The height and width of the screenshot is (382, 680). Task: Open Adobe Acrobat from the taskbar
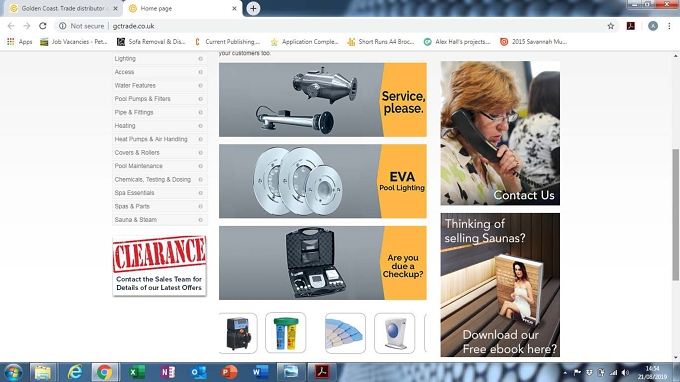tap(322, 372)
